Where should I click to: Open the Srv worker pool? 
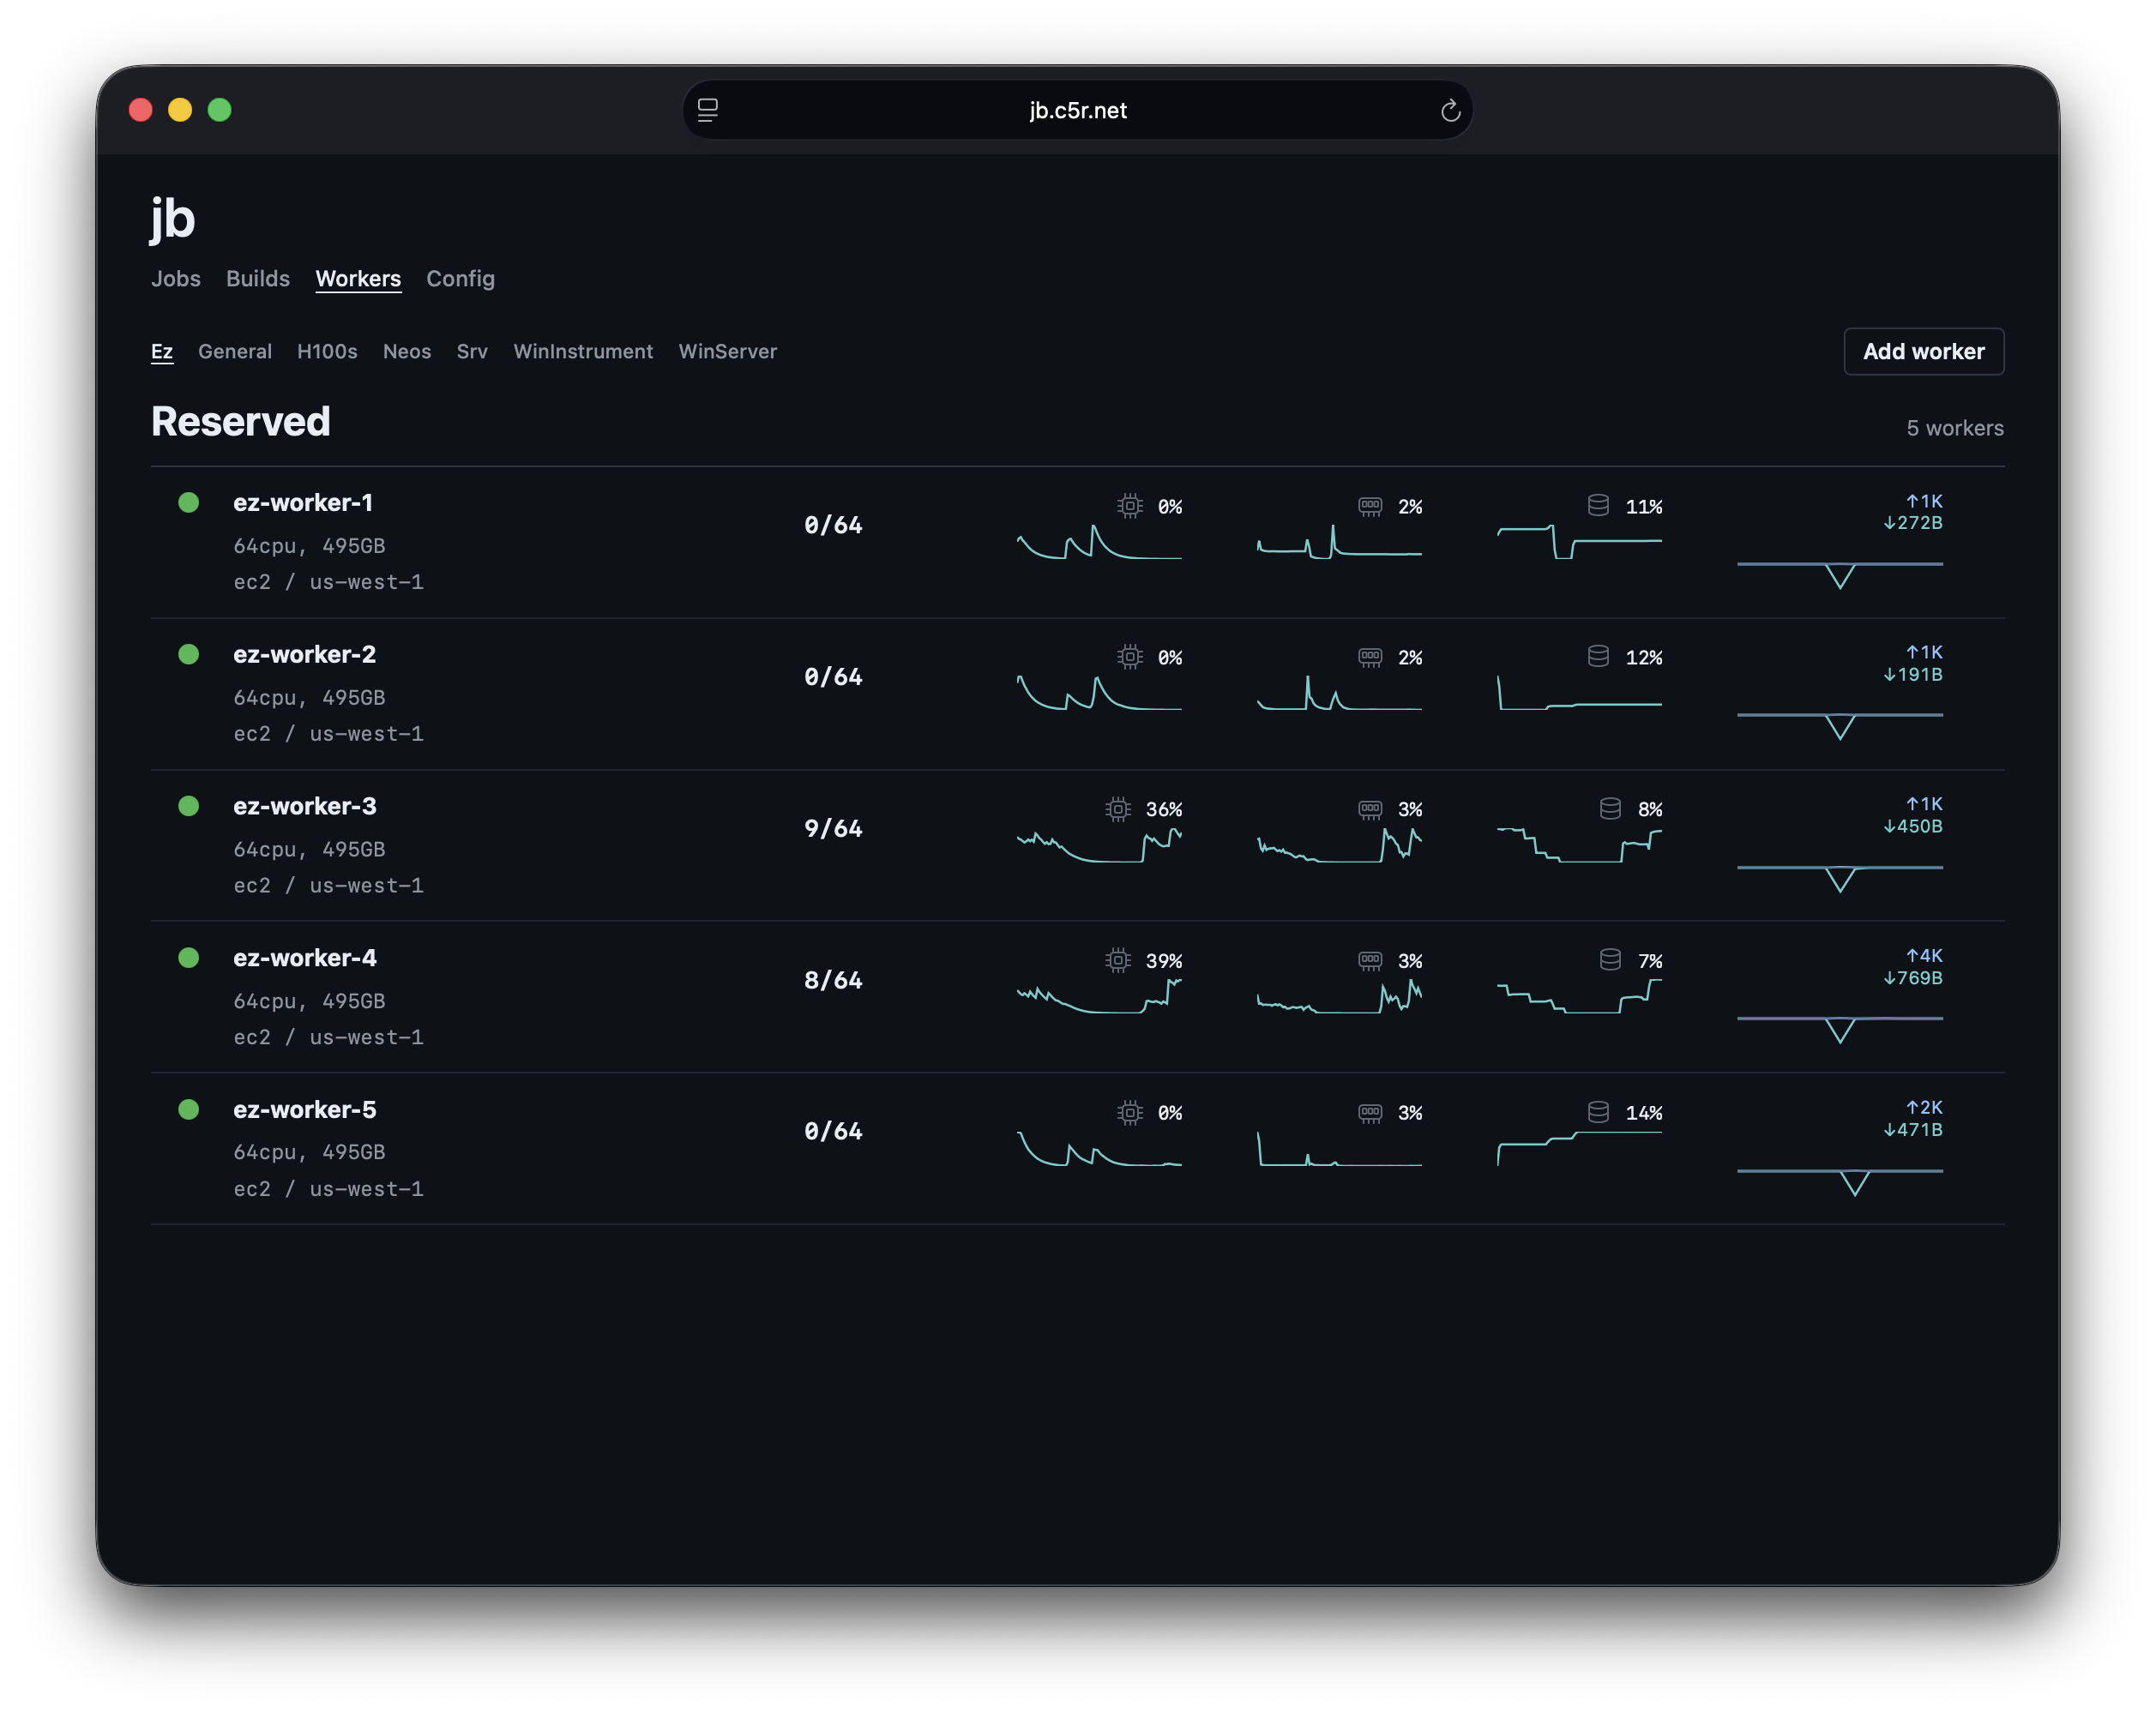pyautogui.click(x=472, y=352)
